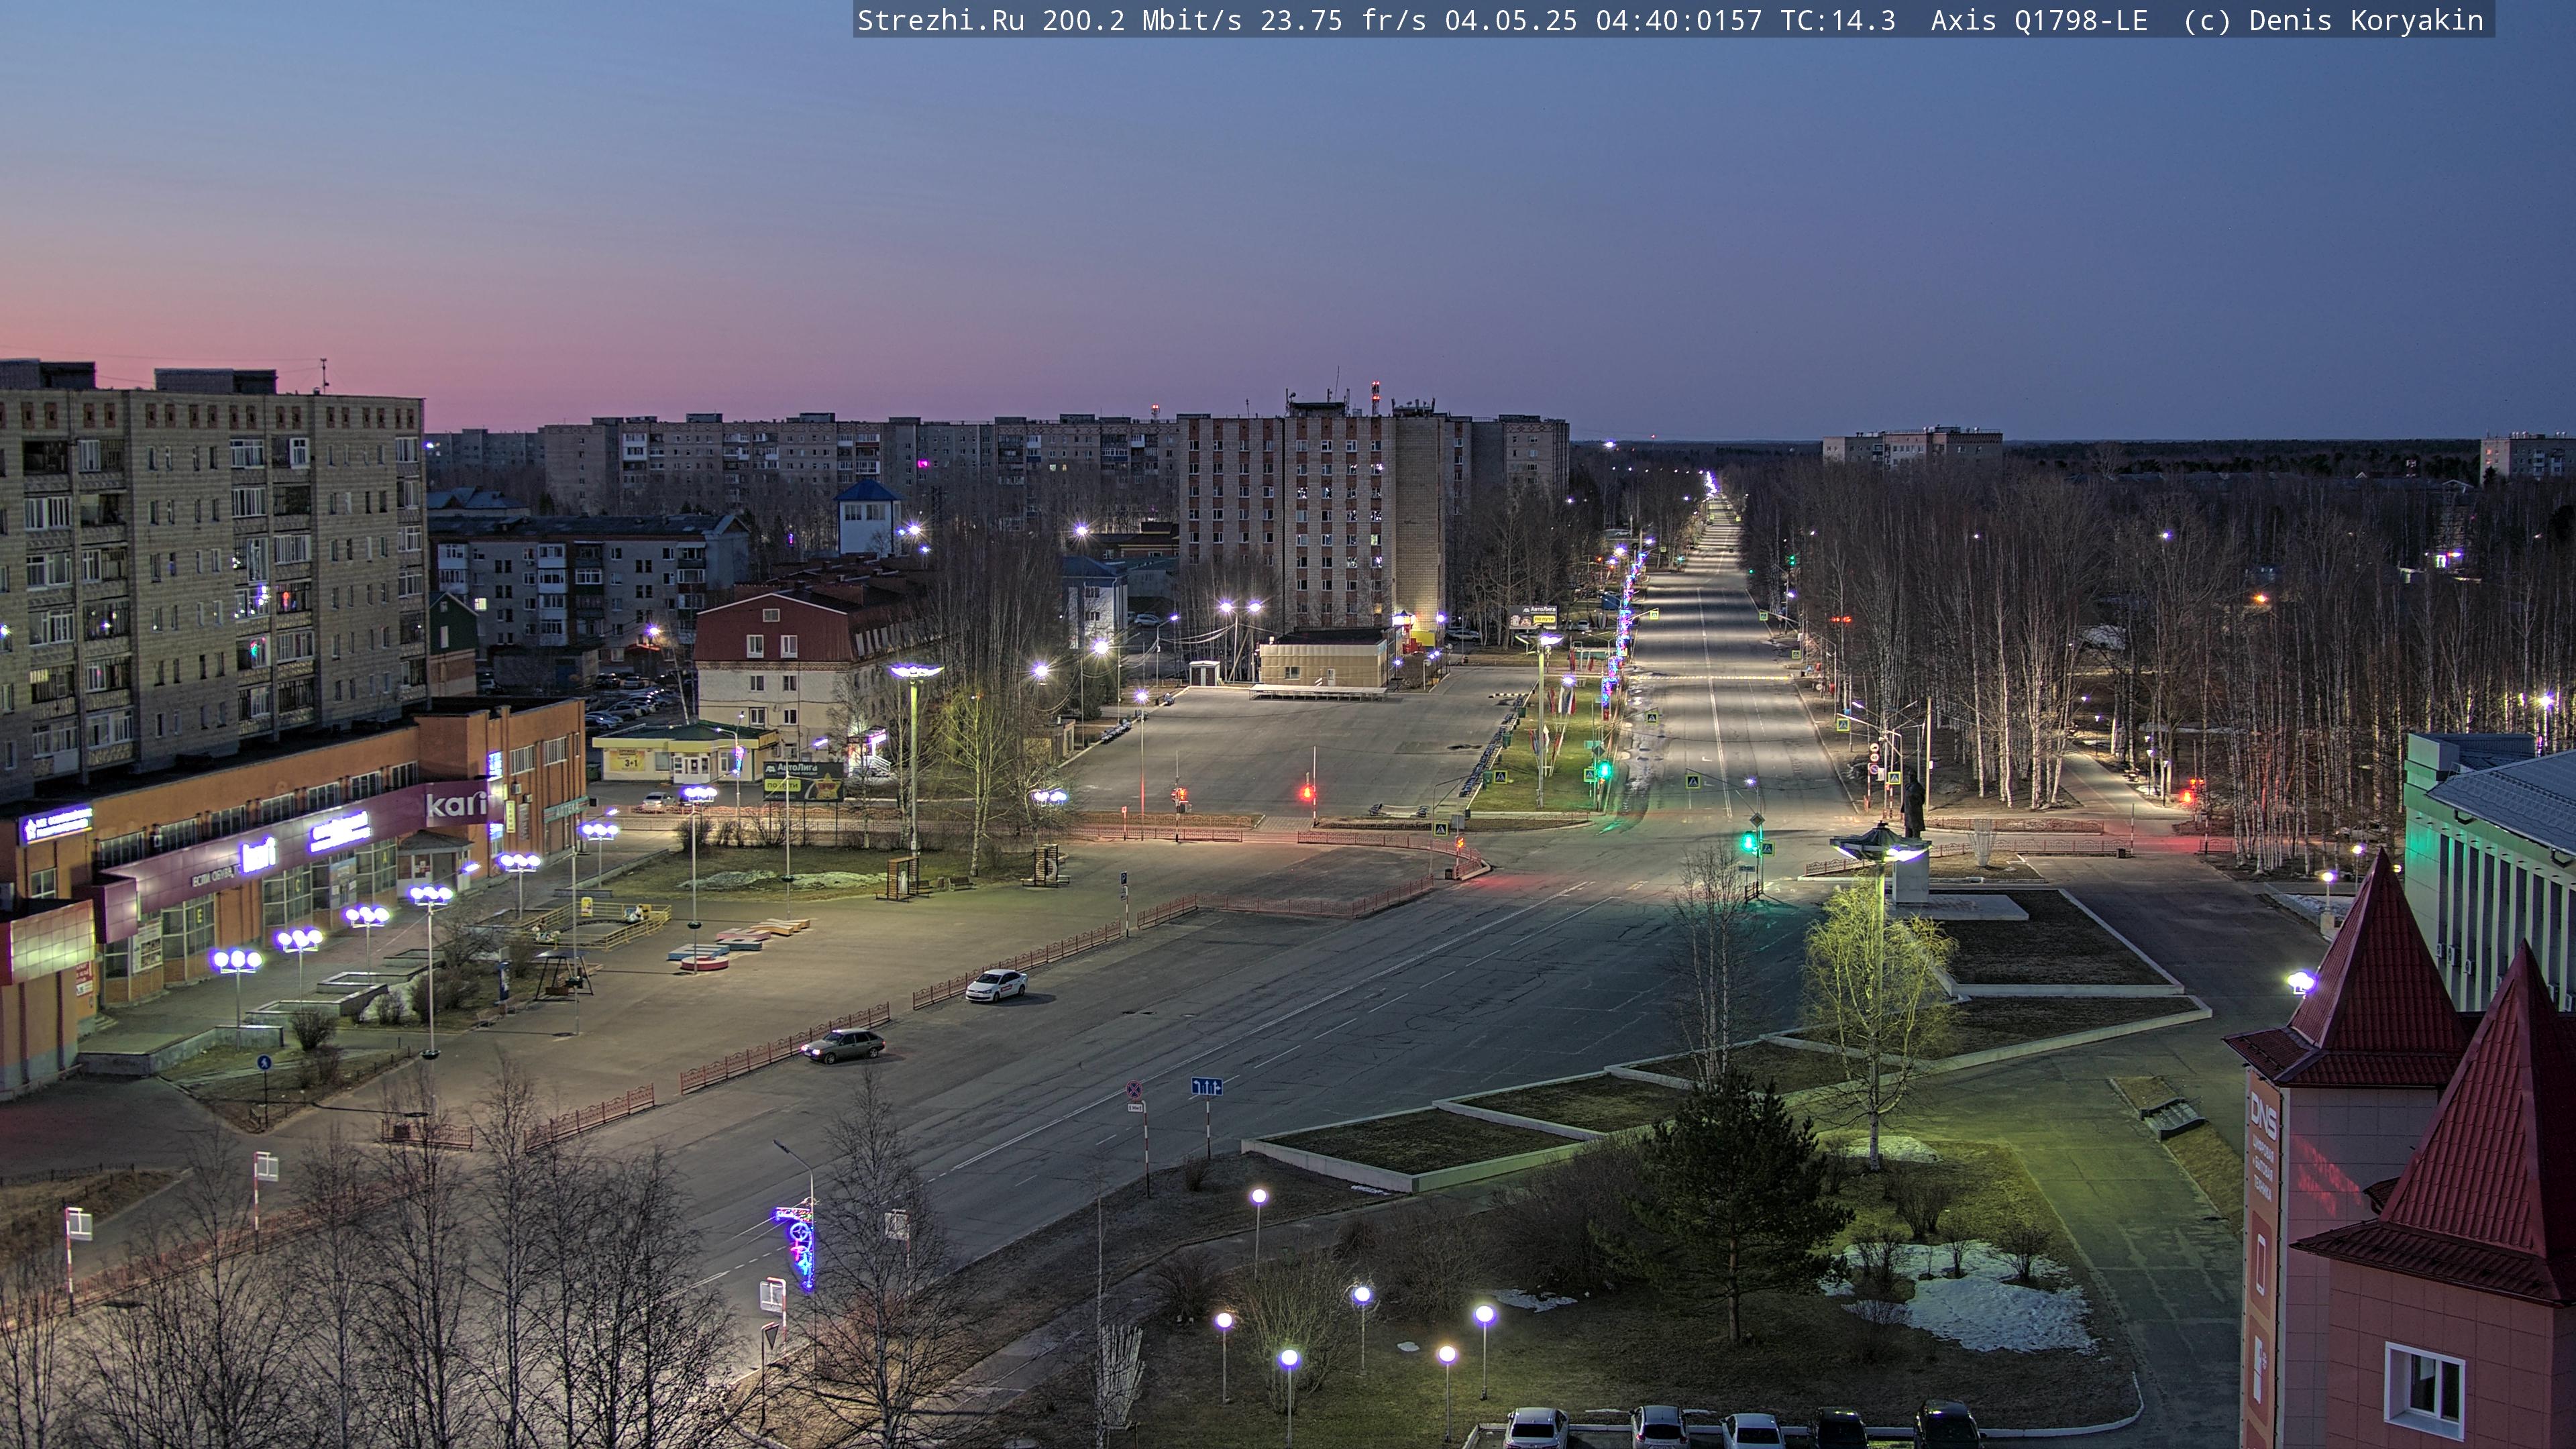Select the 200.2 Mbit/s bitrate value

pos(1141,21)
